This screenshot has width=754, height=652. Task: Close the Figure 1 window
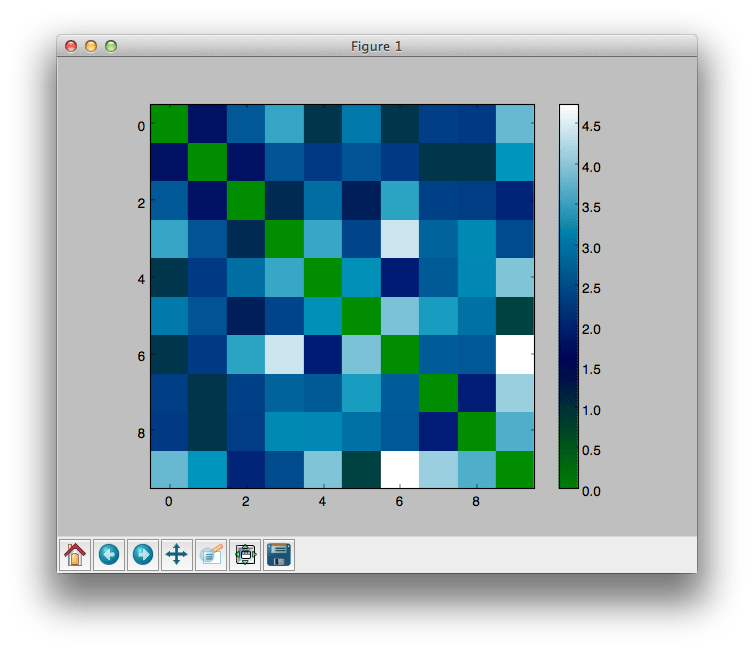tap(71, 46)
